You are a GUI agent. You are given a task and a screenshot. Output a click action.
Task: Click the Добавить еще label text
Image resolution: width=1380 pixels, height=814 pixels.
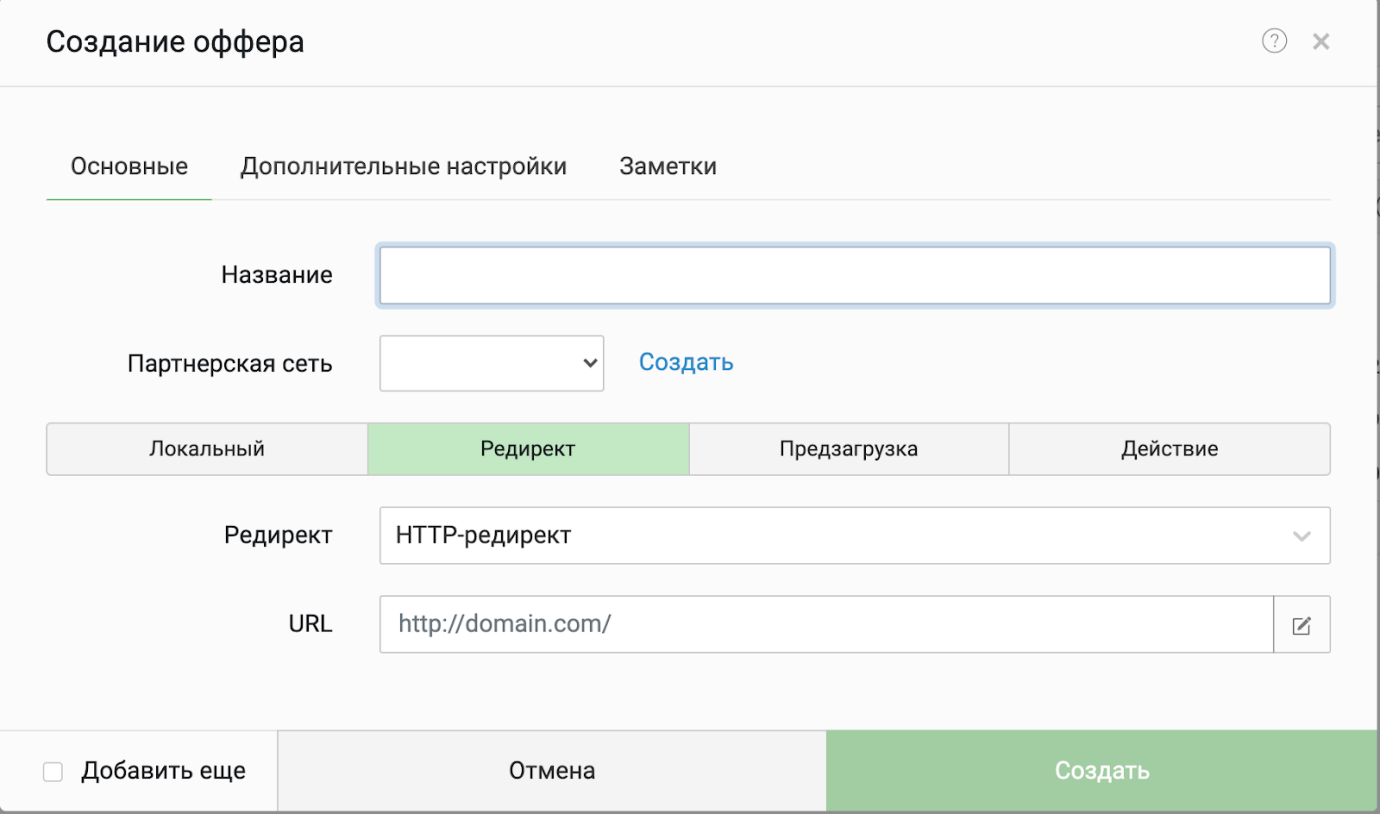coord(164,771)
